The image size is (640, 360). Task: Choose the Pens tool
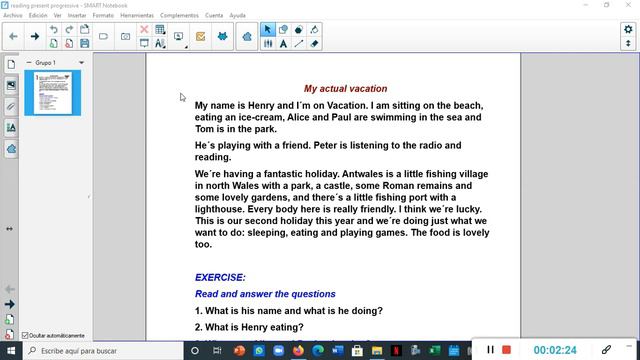click(x=268, y=43)
